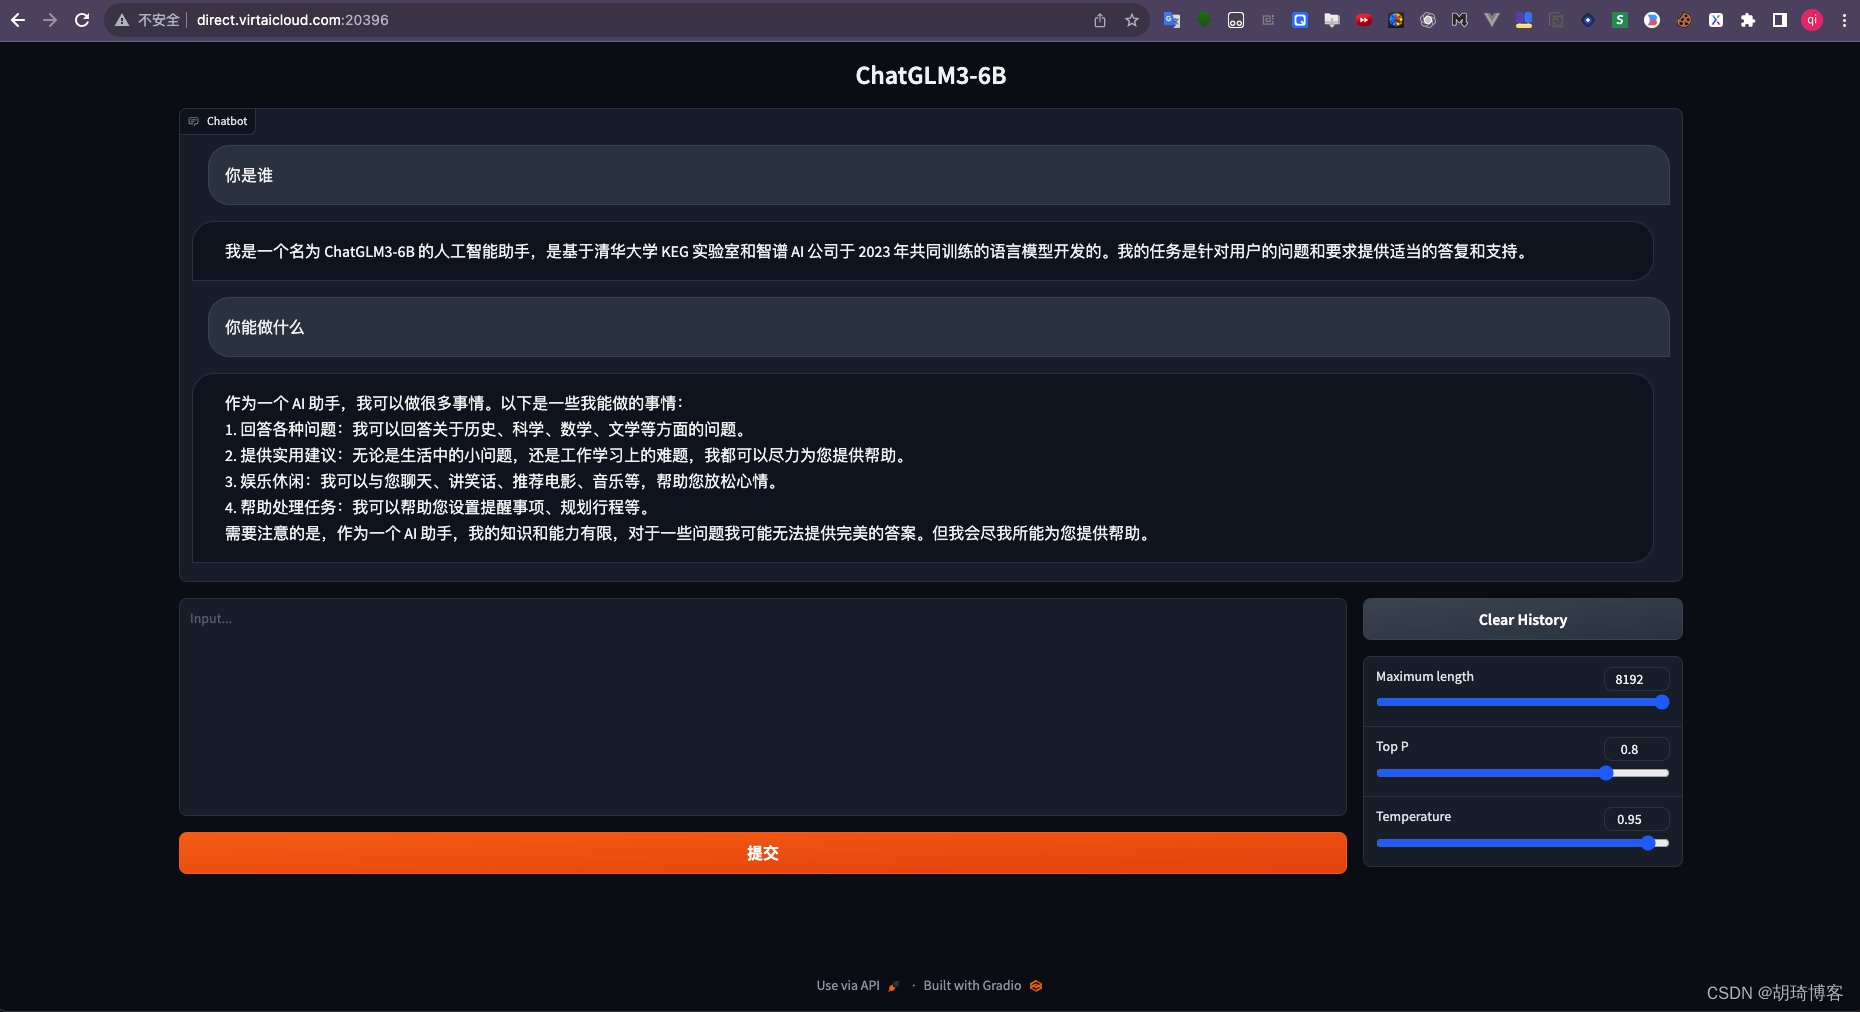Click the Top P label
1860x1012 pixels.
pyautogui.click(x=1392, y=747)
